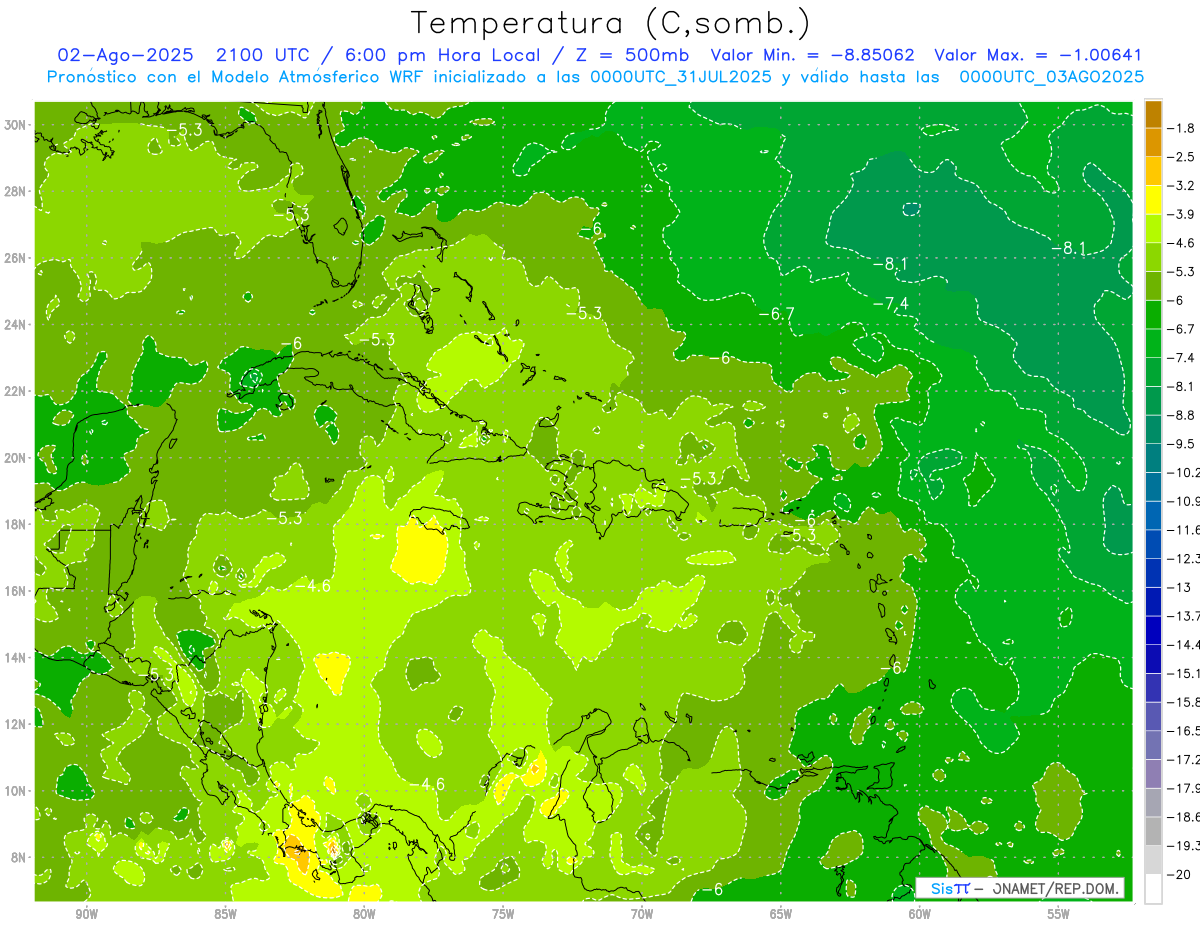Click the '-9.5' colorbar label

pyautogui.click(x=1183, y=444)
